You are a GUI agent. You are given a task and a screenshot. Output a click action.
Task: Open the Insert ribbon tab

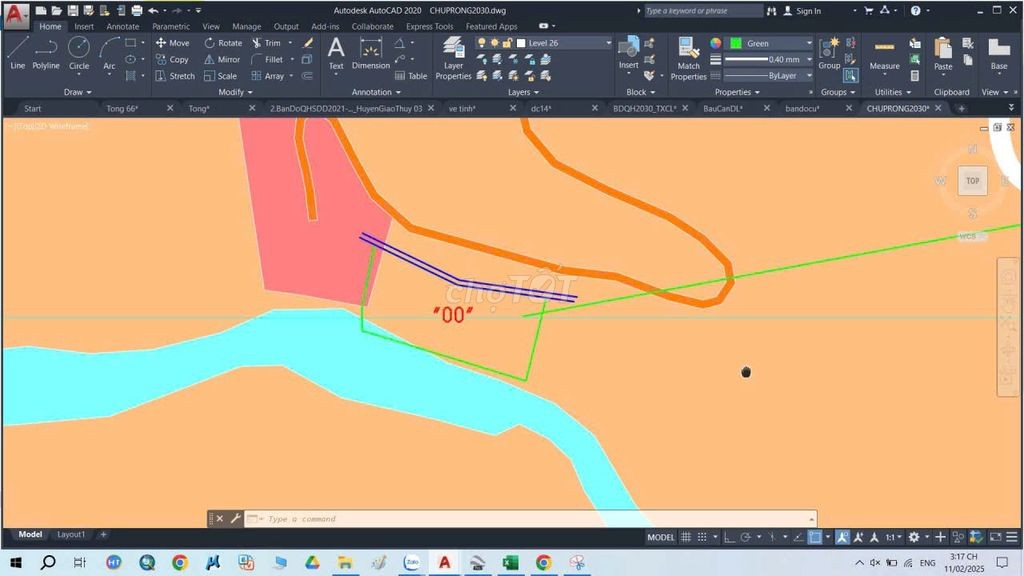[x=84, y=27]
